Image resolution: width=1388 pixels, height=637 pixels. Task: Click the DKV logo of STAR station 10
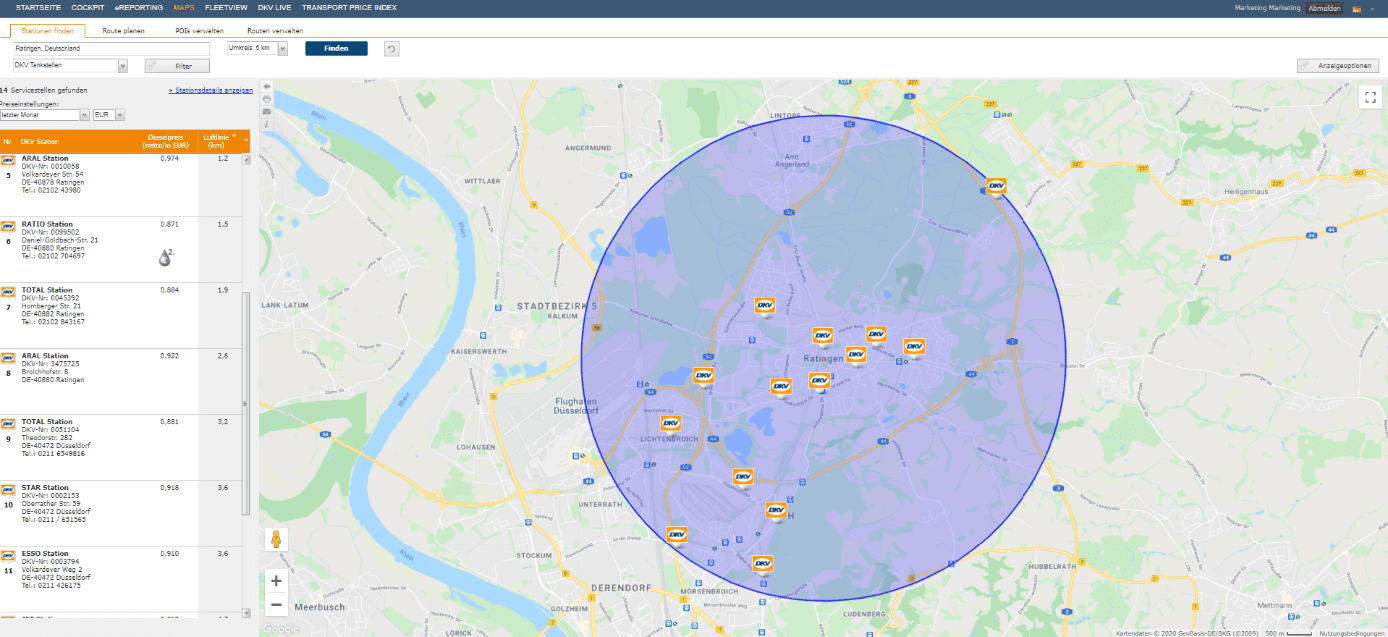click(x=7, y=490)
